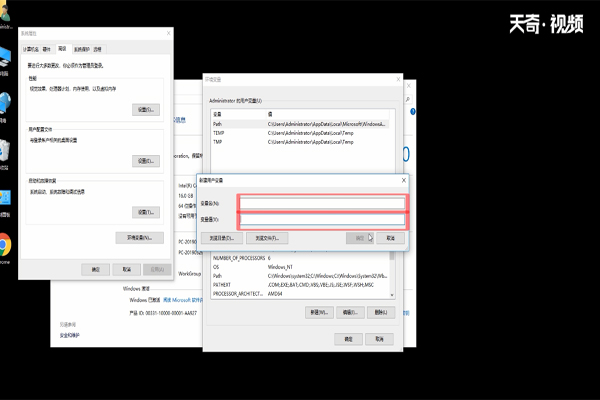This screenshot has height=400, width=600.
Task: Select the user variable Path row
Action: pos(300,124)
